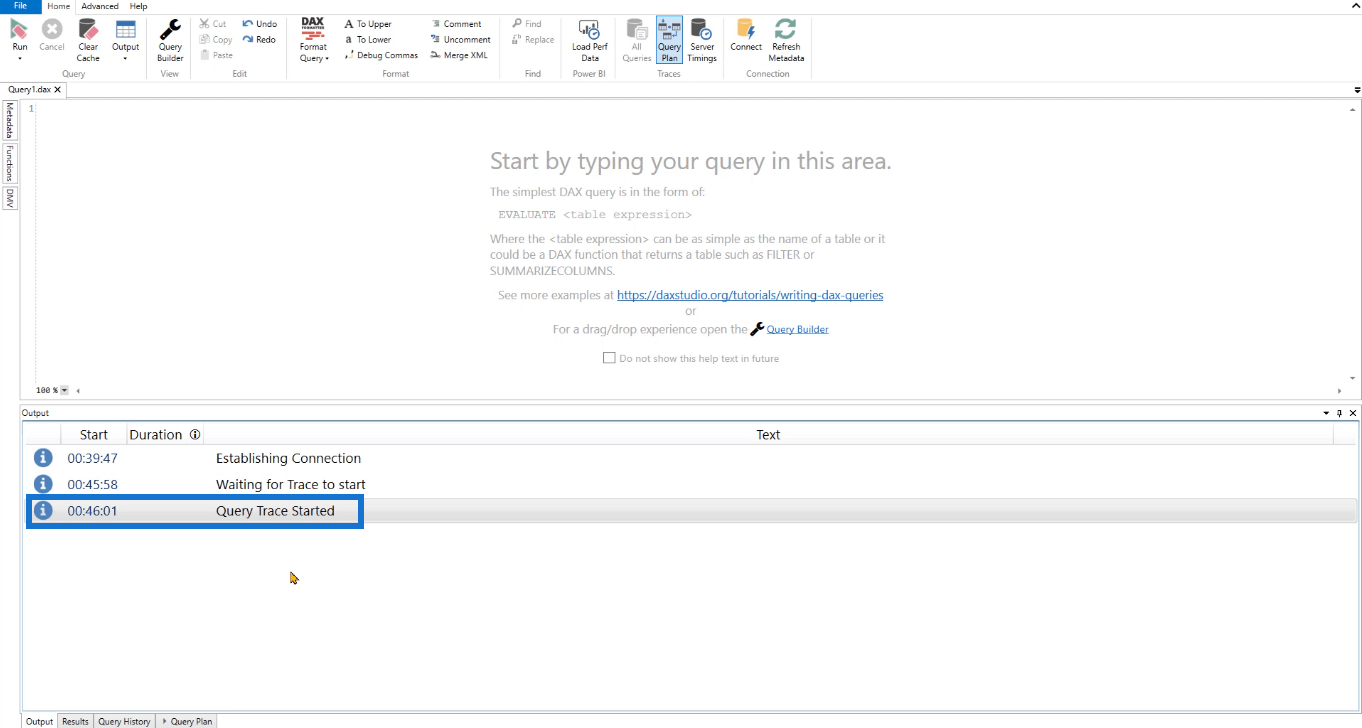Click Merge XML in Format group
Viewport: 1362px width, 728px height.
[x=459, y=55]
